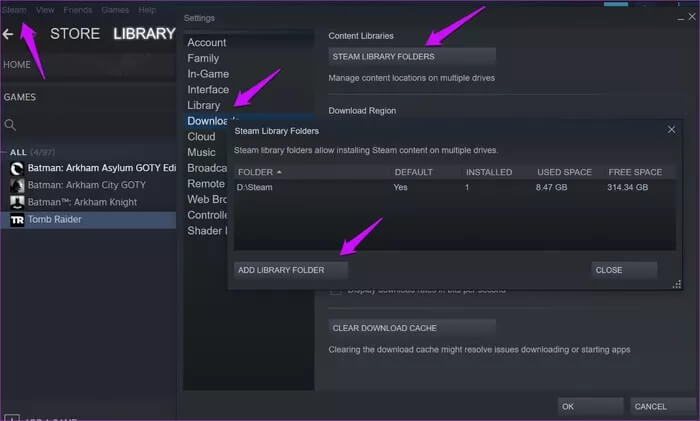This screenshot has height=421, width=700.
Task: Open the Steam menu
Action: pyautogui.click(x=14, y=10)
